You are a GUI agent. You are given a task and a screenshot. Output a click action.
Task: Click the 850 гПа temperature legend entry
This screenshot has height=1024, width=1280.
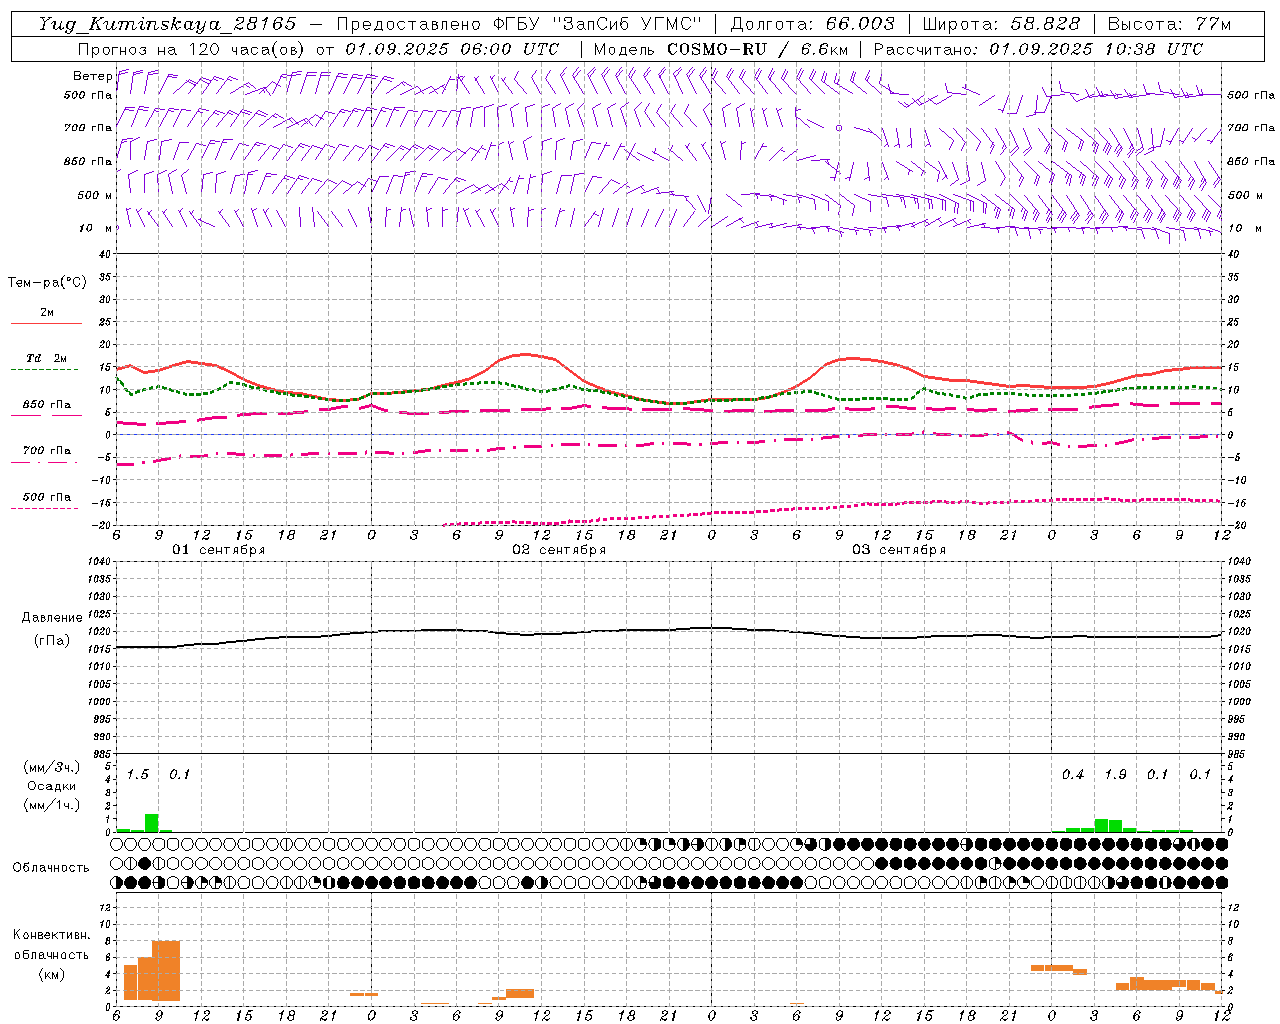(x=47, y=405)
